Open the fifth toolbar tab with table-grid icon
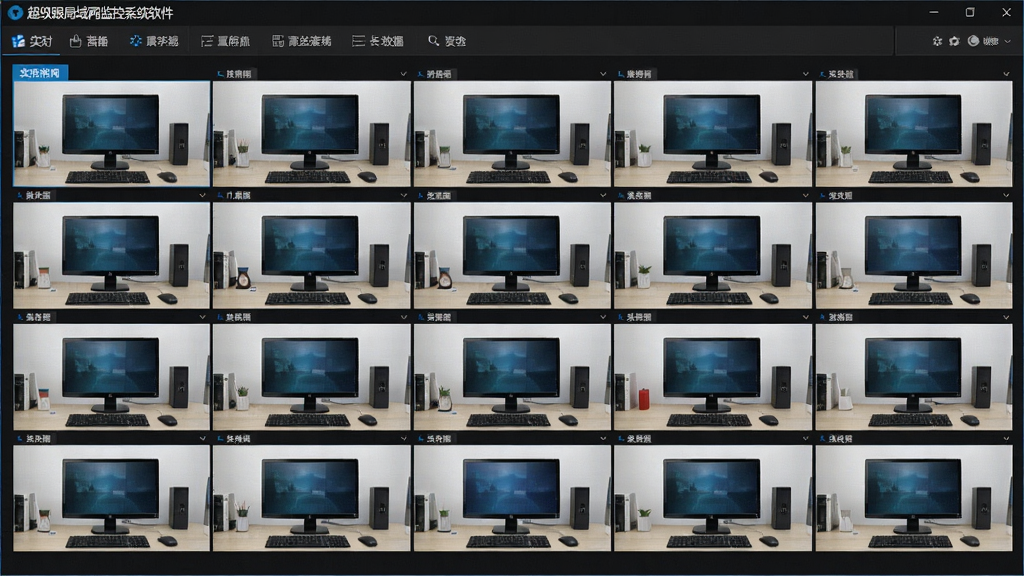Image resolution: width=1024 pixels, height=576 pixels. coord(302,41)
